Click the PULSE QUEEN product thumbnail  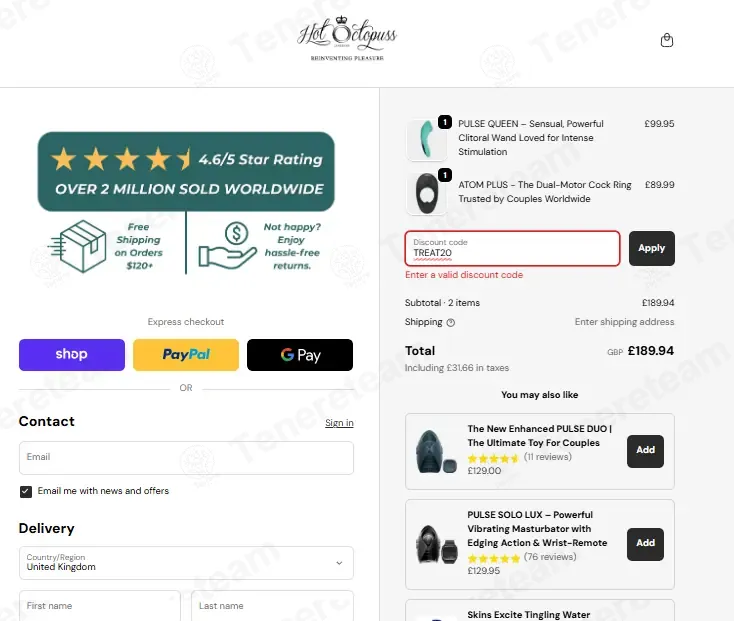(426, 139)
